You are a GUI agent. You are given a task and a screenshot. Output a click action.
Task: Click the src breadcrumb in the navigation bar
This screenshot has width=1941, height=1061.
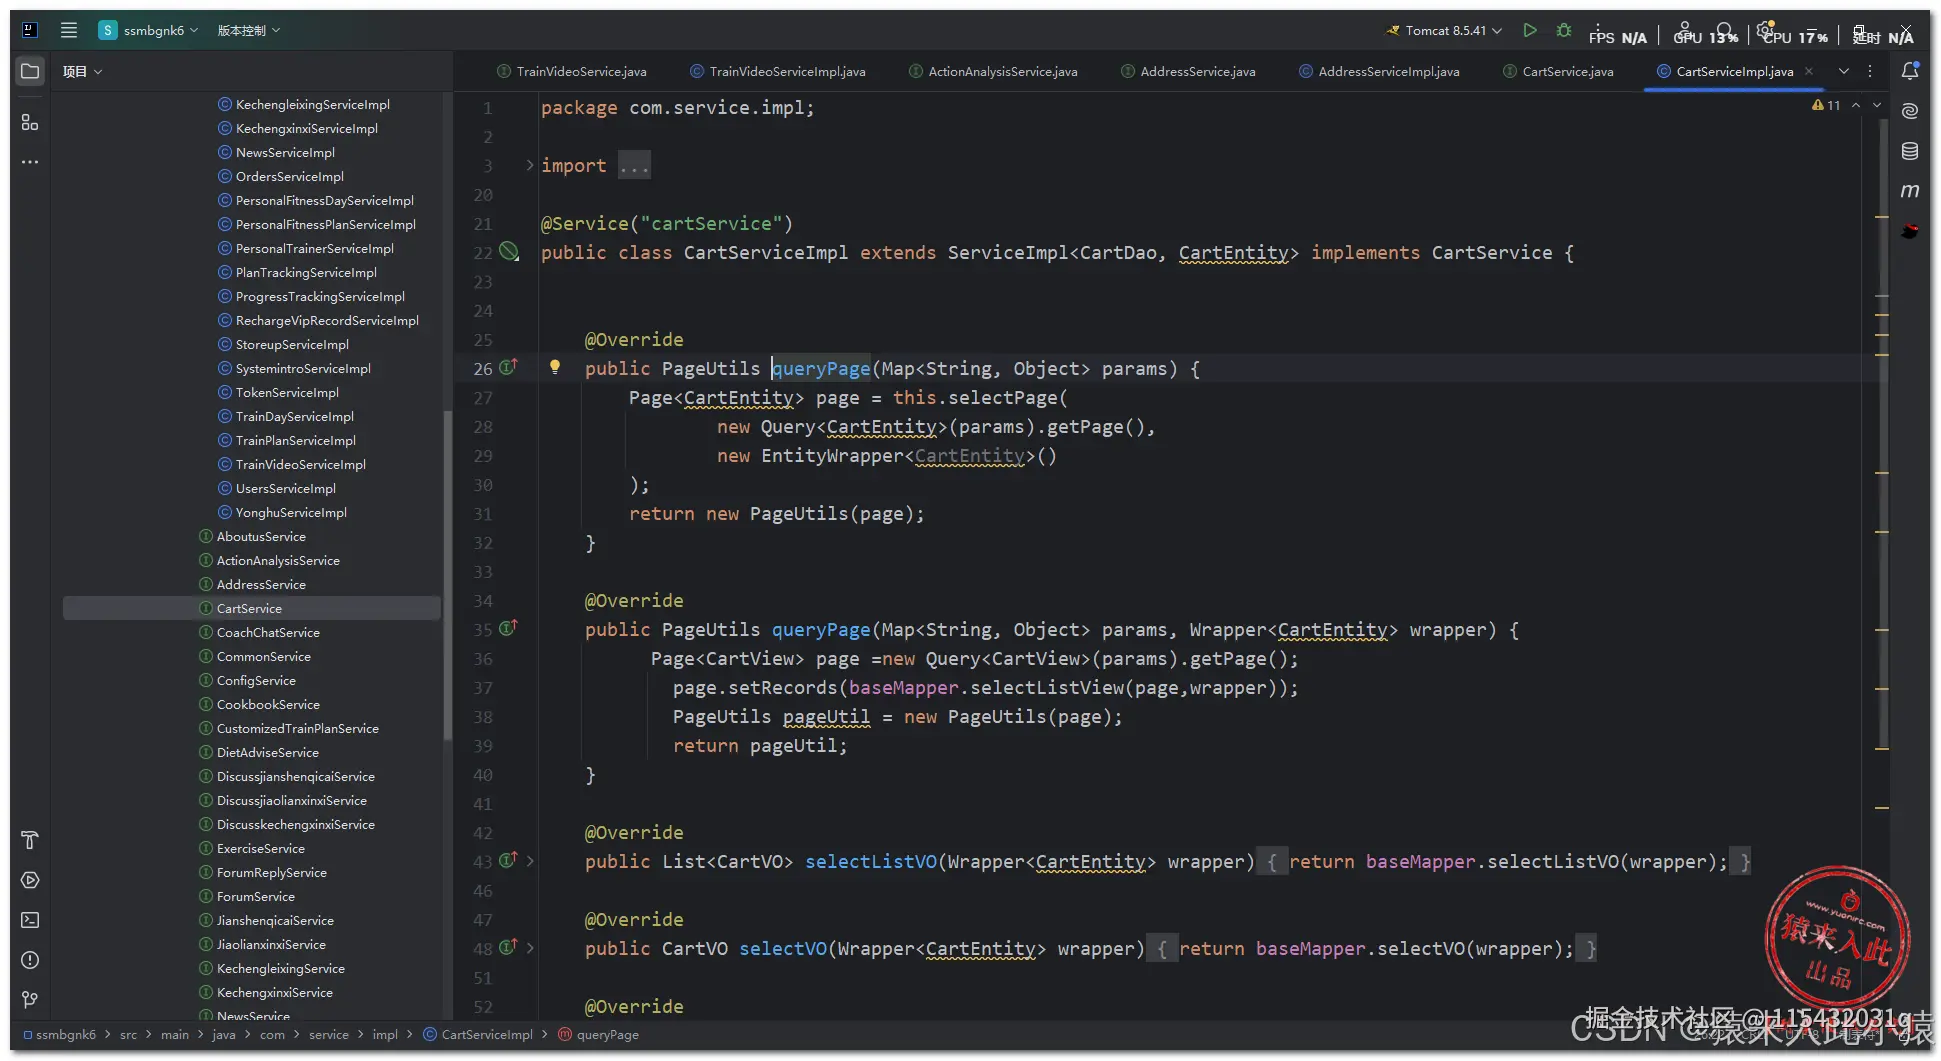click(128, 1035)
